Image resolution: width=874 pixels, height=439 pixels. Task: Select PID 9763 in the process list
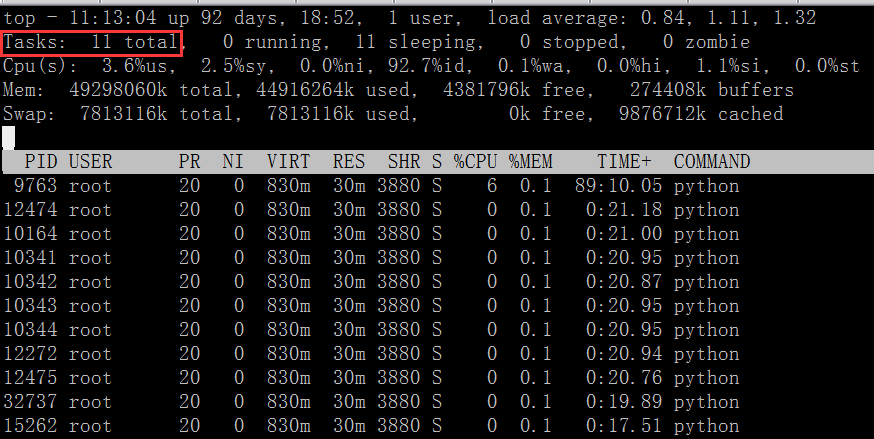tap(35, 186)
